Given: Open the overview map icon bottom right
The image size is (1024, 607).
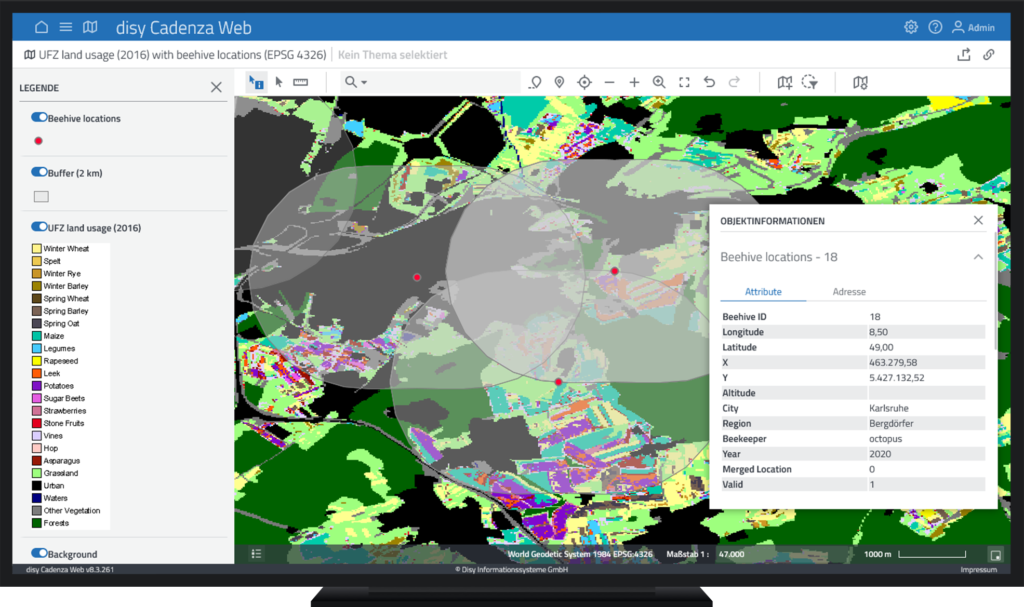Looking at the screenshot, I should [x=995, y=555].
